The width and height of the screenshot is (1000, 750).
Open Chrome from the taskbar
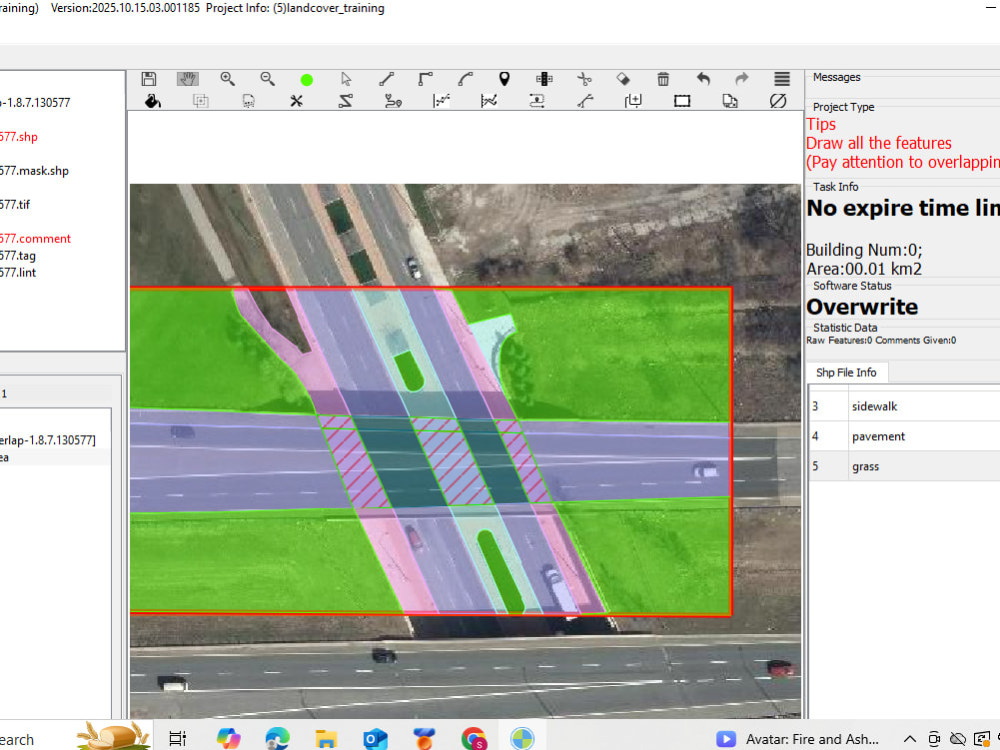[x=473, y=739]
